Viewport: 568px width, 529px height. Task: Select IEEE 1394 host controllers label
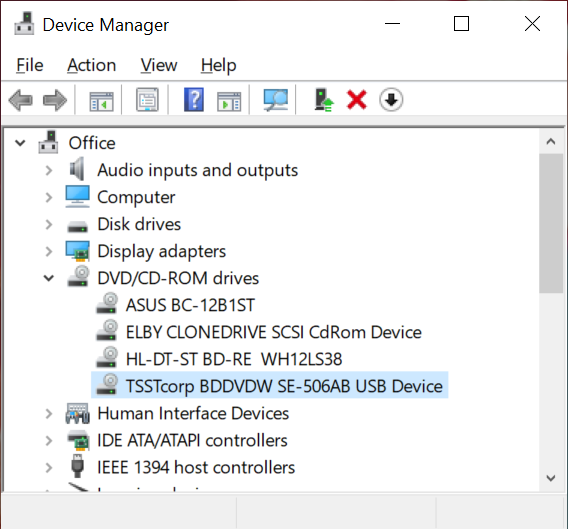tap(196, 467)
